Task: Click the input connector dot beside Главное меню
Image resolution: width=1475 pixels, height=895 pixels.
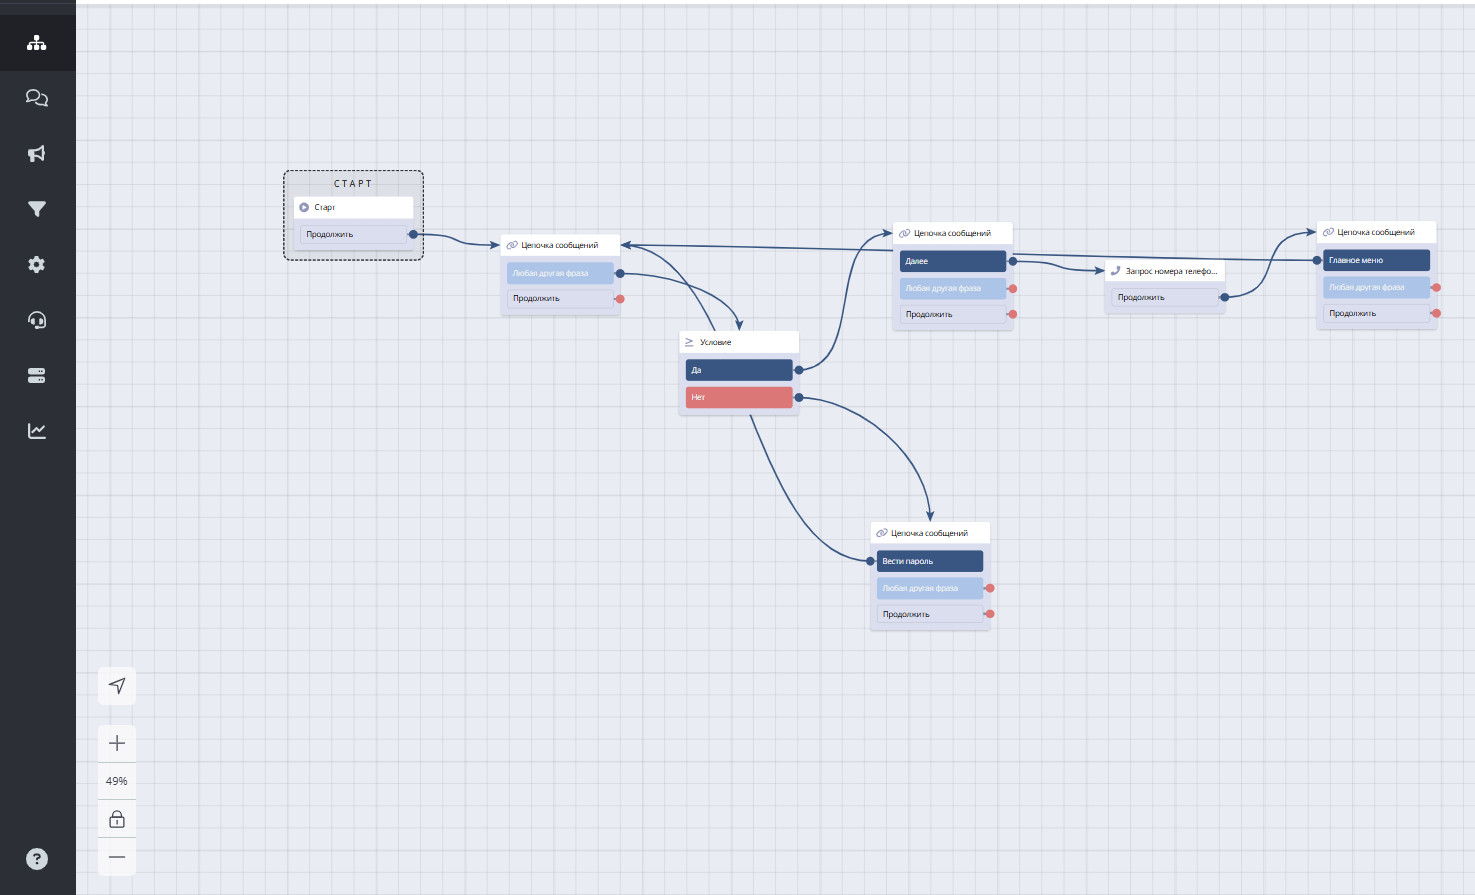Action: (1318, 260)
